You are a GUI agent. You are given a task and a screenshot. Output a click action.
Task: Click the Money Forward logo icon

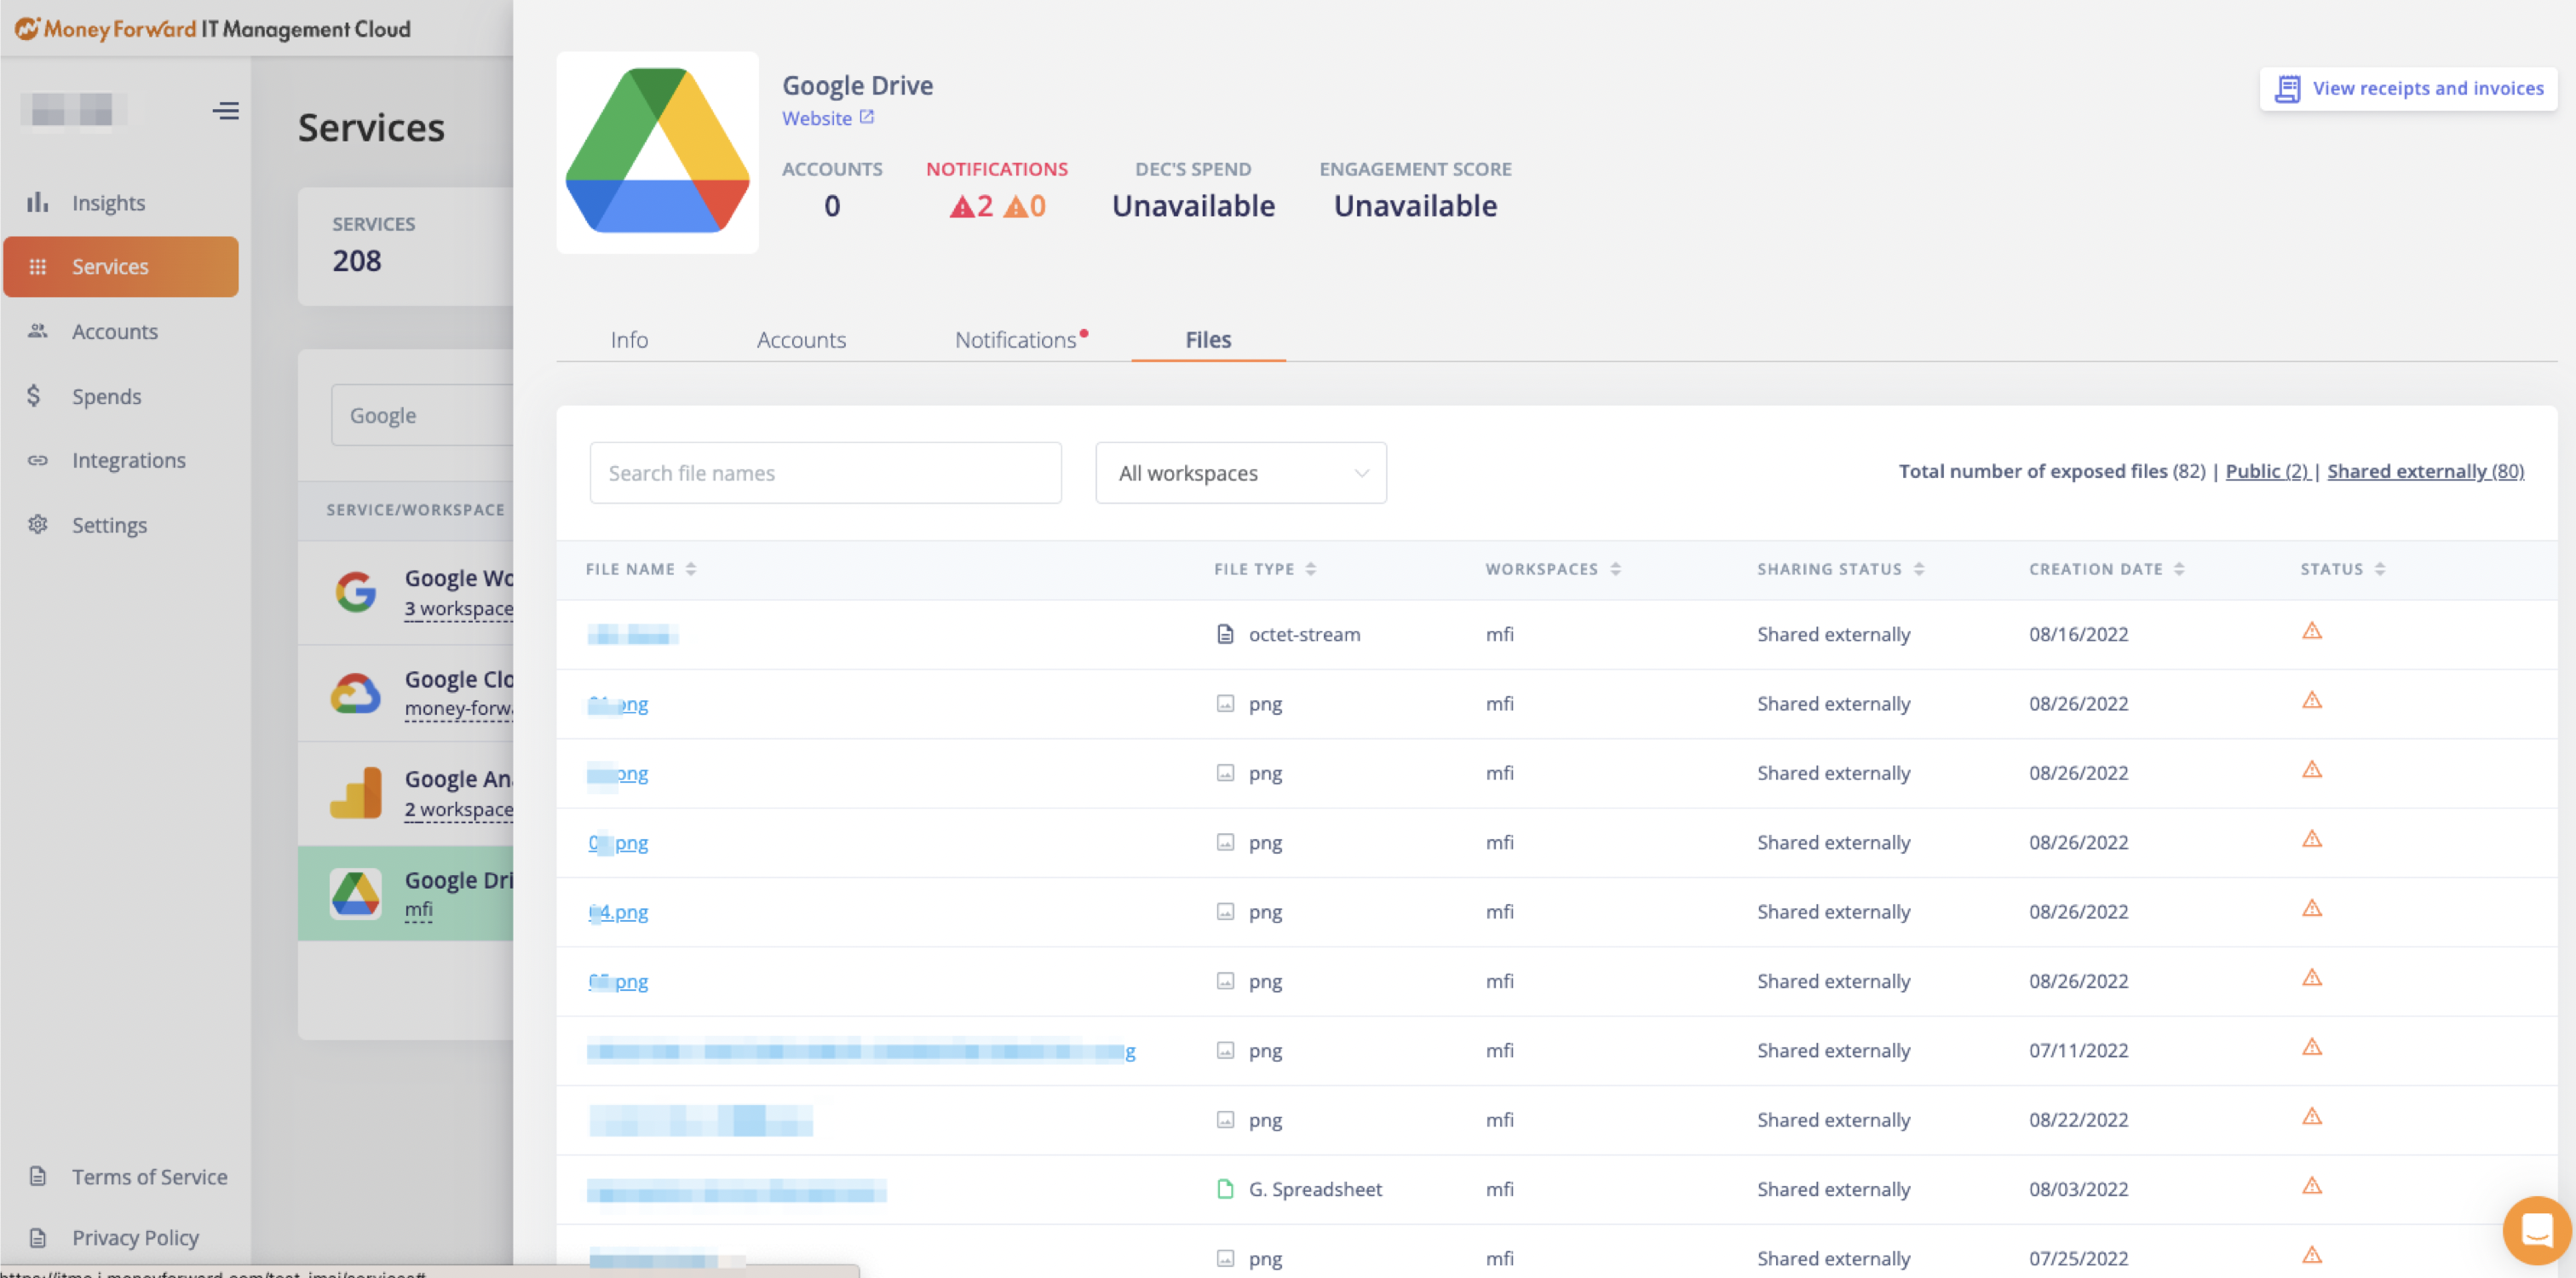(x=27, y=28)
